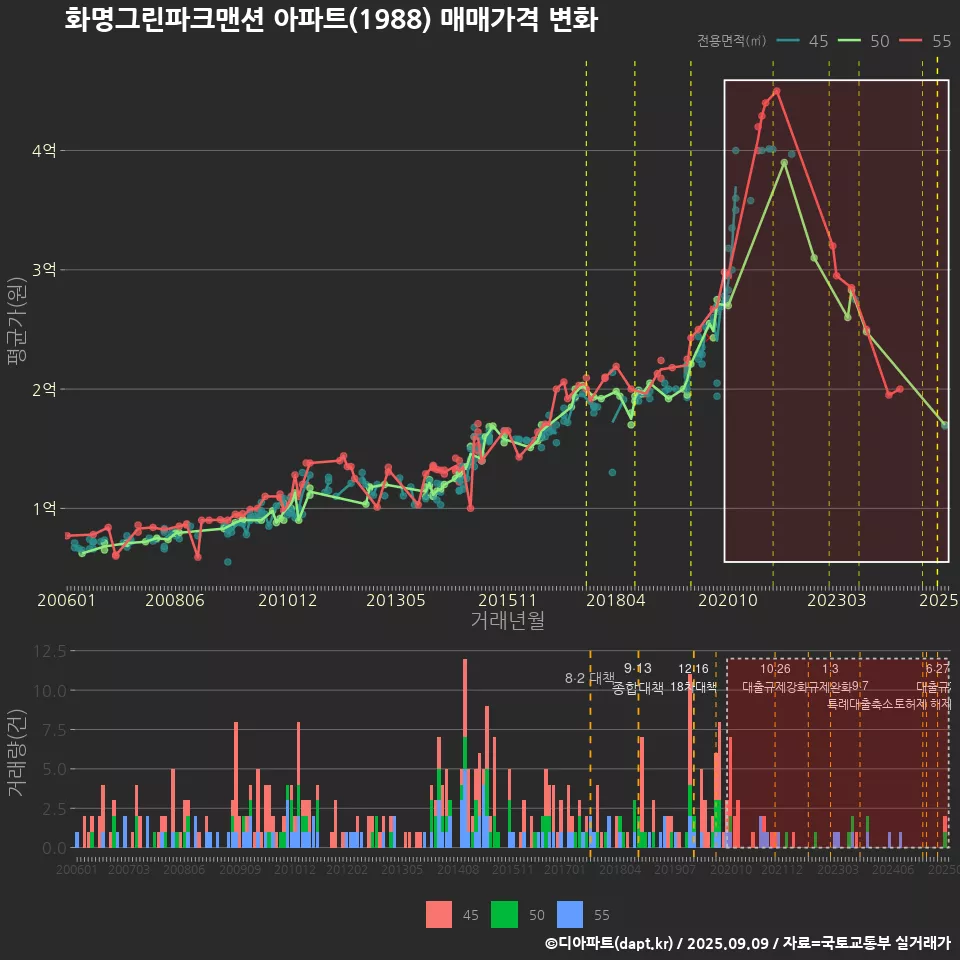Click the '5.0' volume axis label
This screenshot has height=960, width=960.
point(54,770)
